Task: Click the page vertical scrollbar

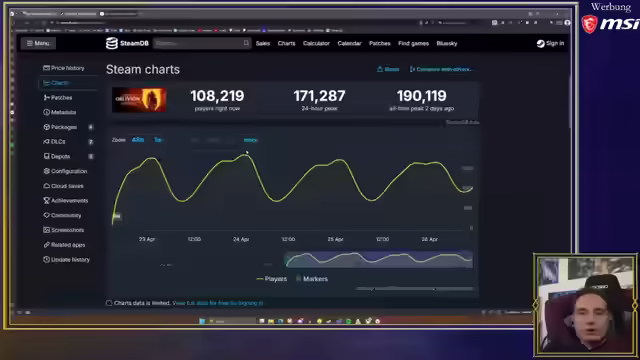Action: coord(571,102)
